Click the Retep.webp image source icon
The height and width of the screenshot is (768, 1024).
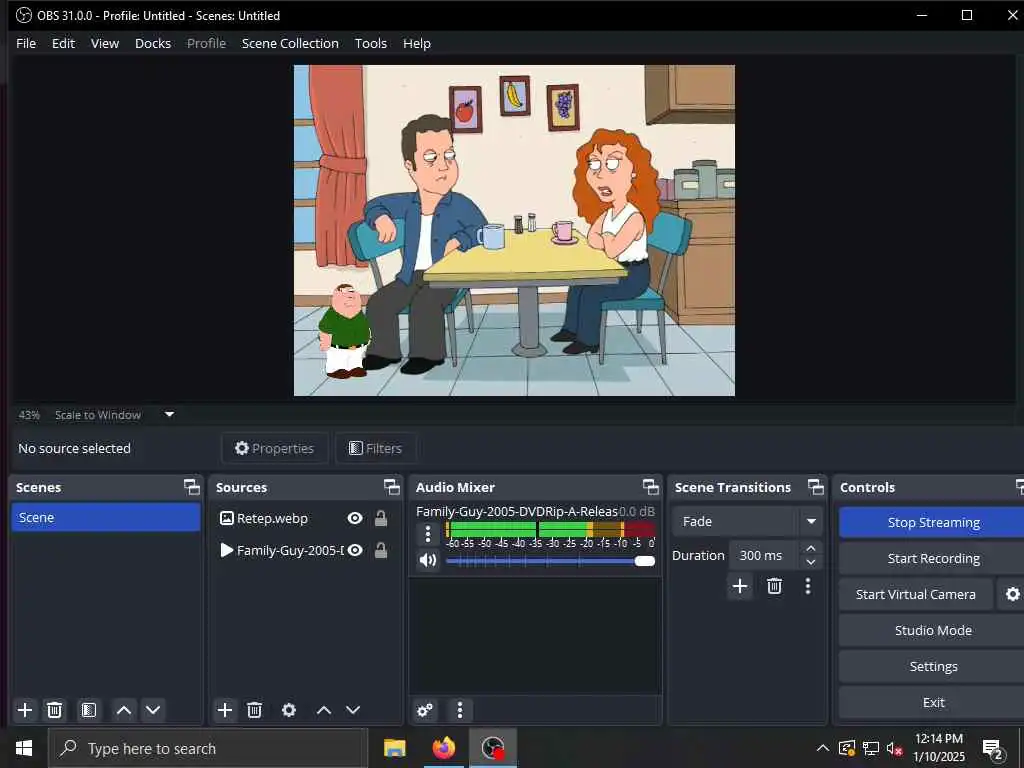tap(227, 519)
